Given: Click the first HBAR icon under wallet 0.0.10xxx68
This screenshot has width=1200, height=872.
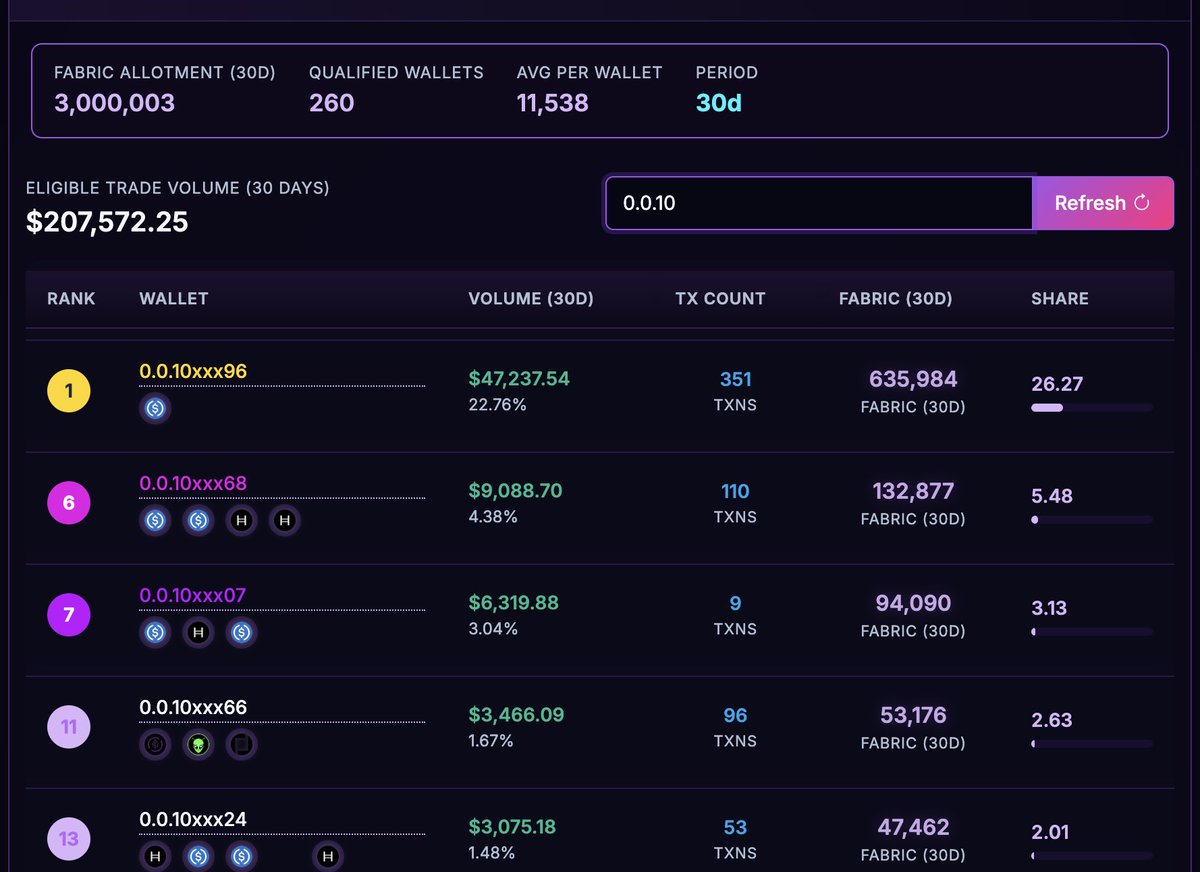Looking at the screenshot, I should pos(241,520).
